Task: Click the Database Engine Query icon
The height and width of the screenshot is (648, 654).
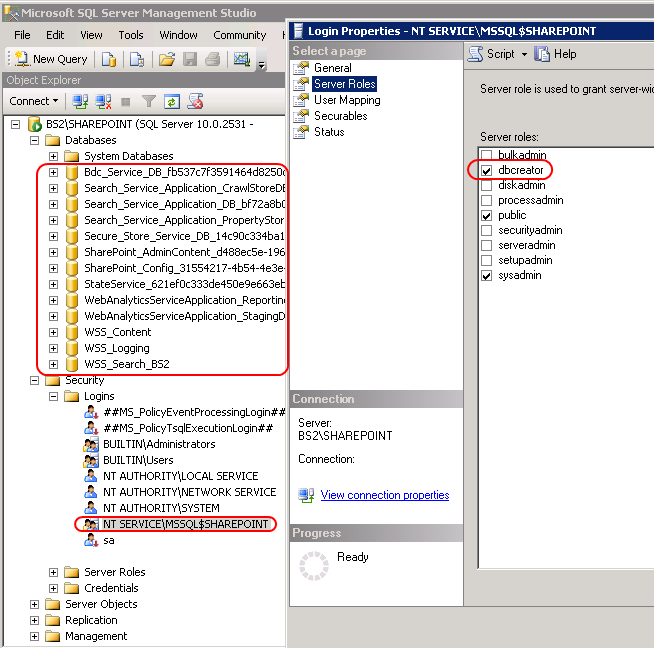Action: pyautogui.click(x=109, y=59)
